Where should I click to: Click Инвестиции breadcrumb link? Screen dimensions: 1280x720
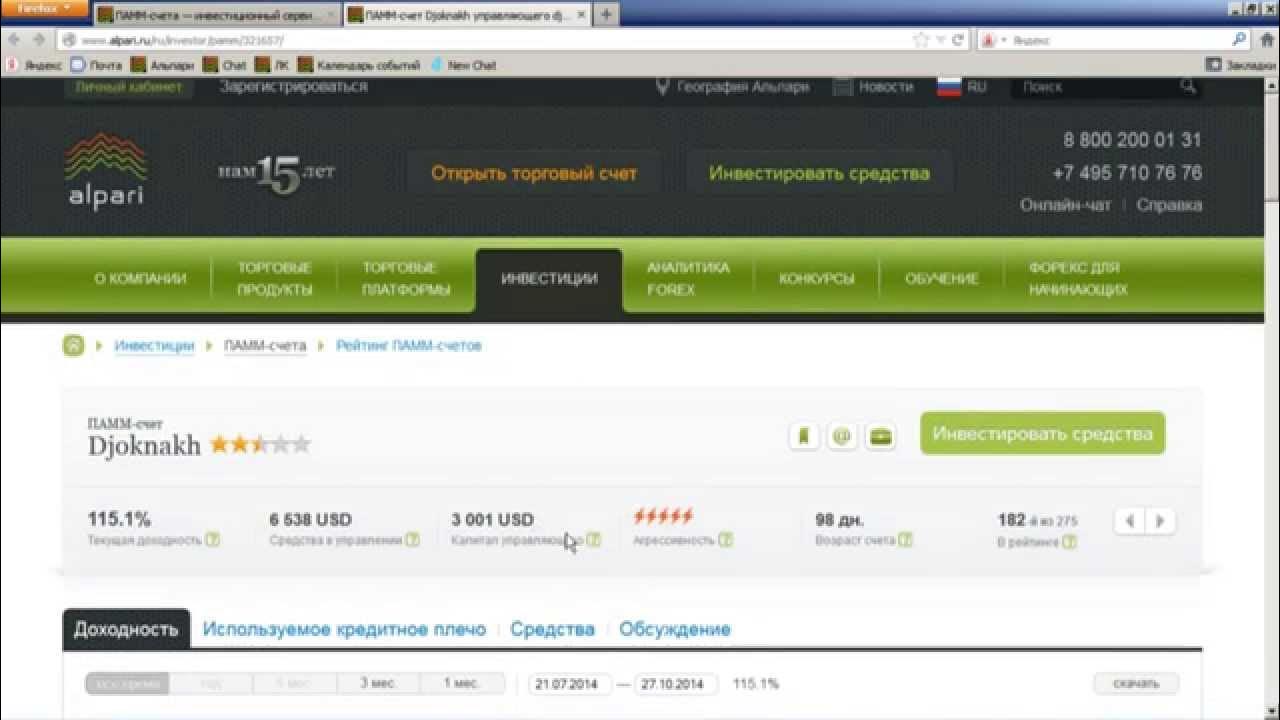click(x=154, y=346)
